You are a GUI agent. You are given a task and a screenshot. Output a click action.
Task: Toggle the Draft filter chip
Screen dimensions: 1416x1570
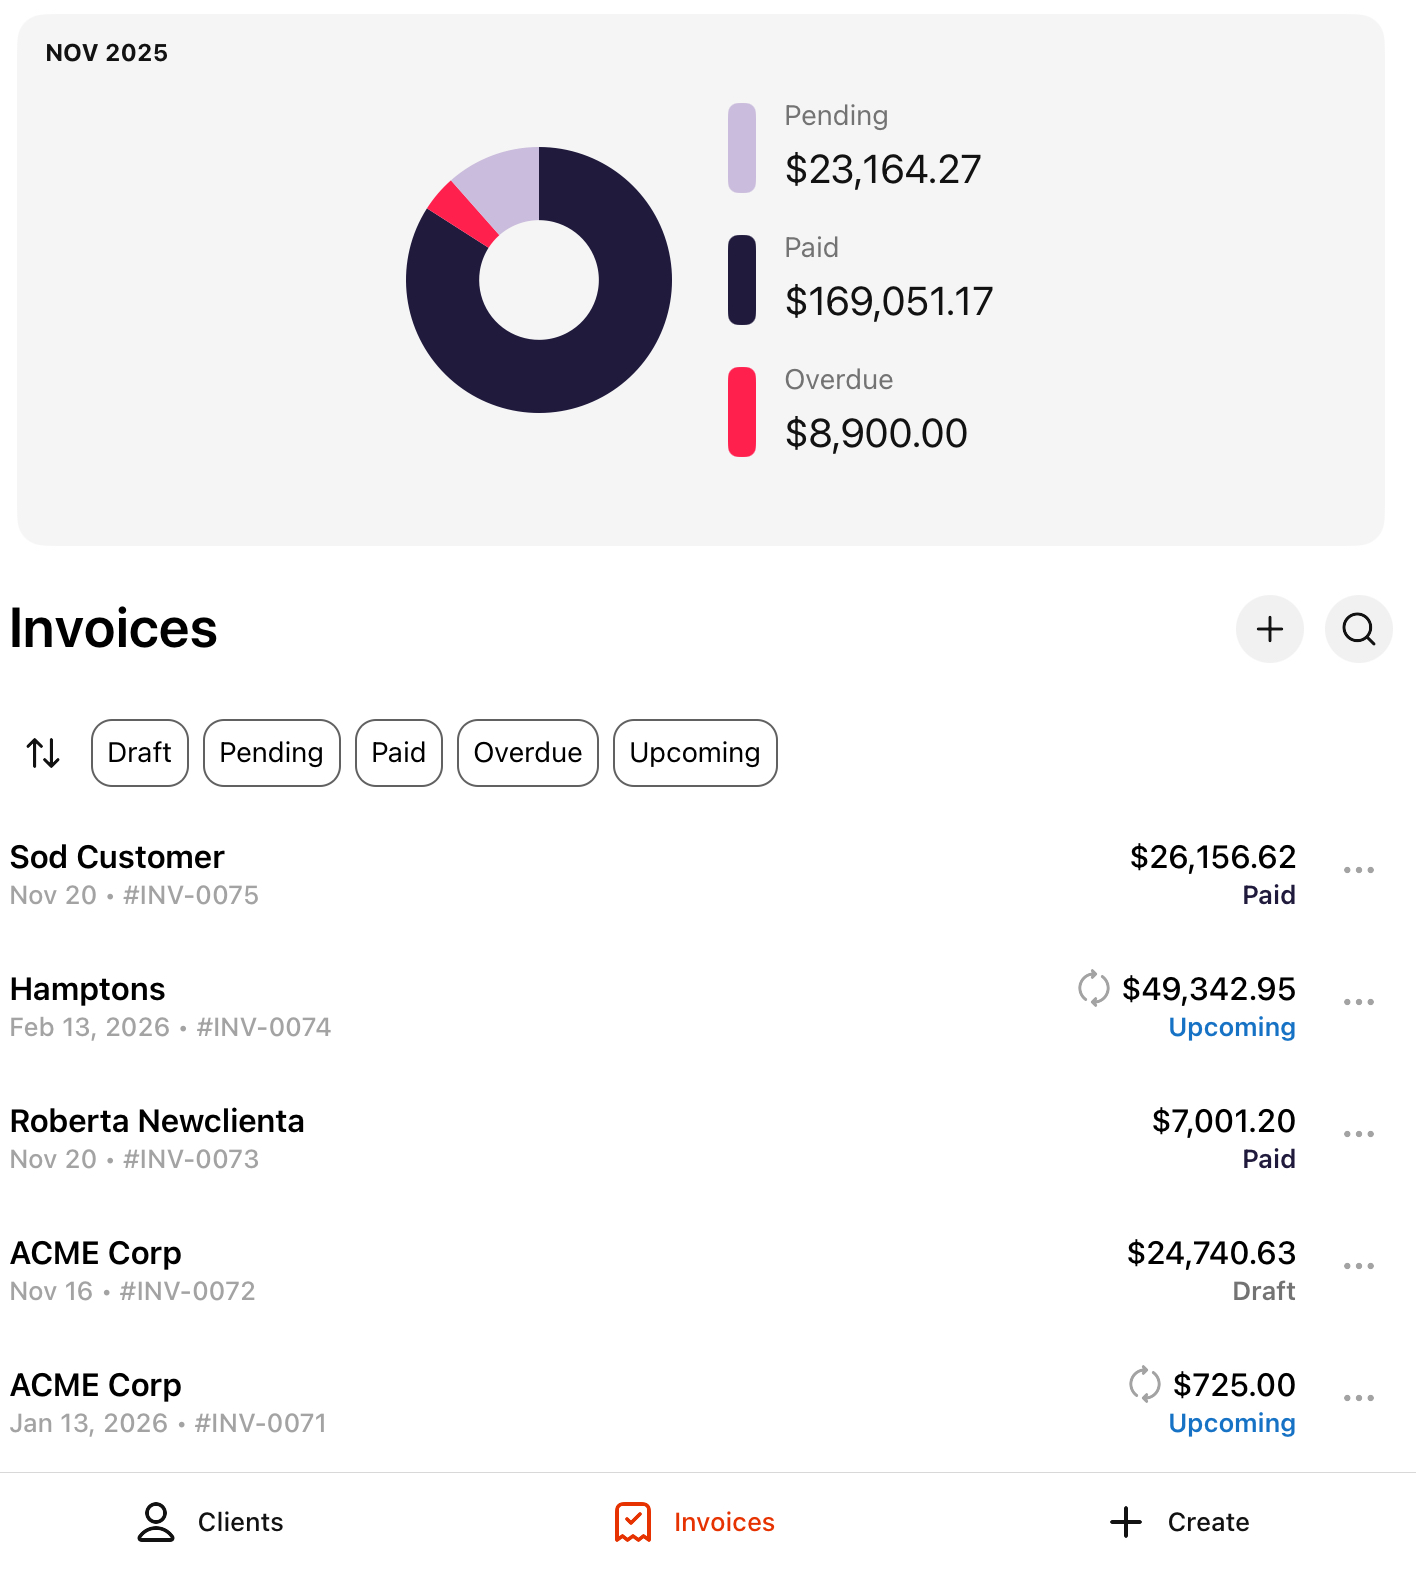[x=140, y=753]
